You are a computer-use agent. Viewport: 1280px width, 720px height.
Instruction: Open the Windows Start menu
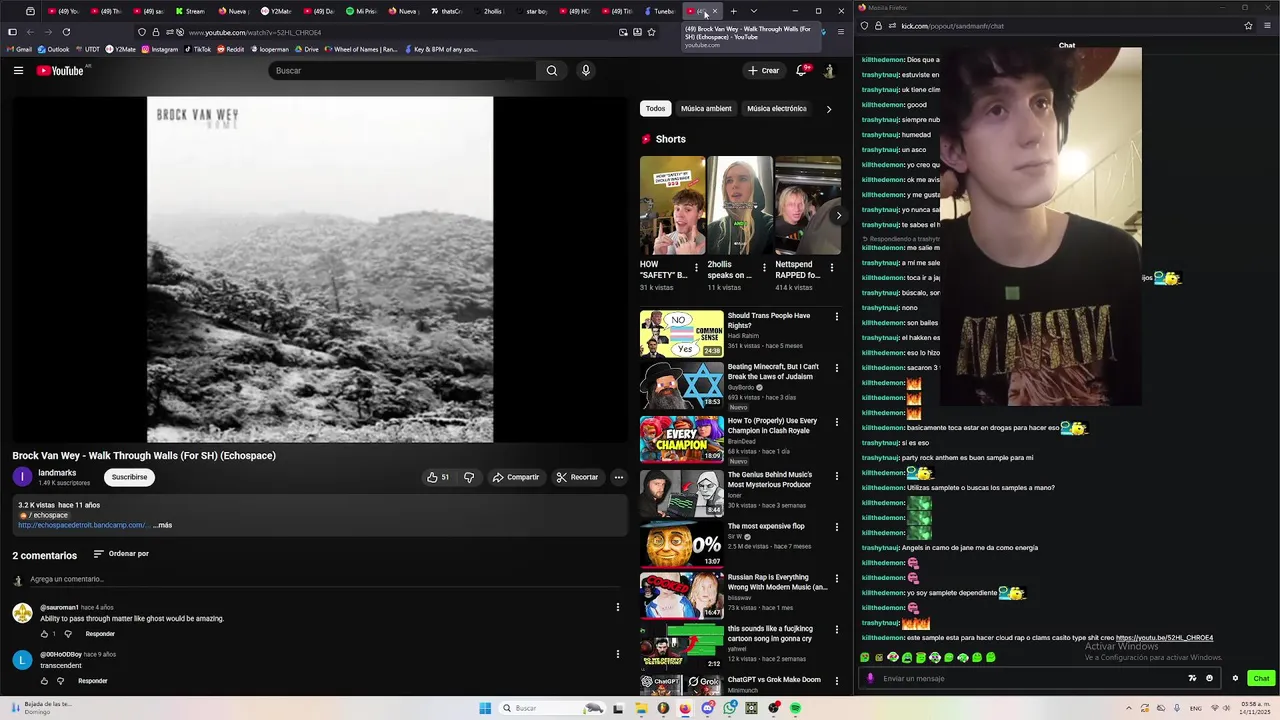(x=485, y=708)
